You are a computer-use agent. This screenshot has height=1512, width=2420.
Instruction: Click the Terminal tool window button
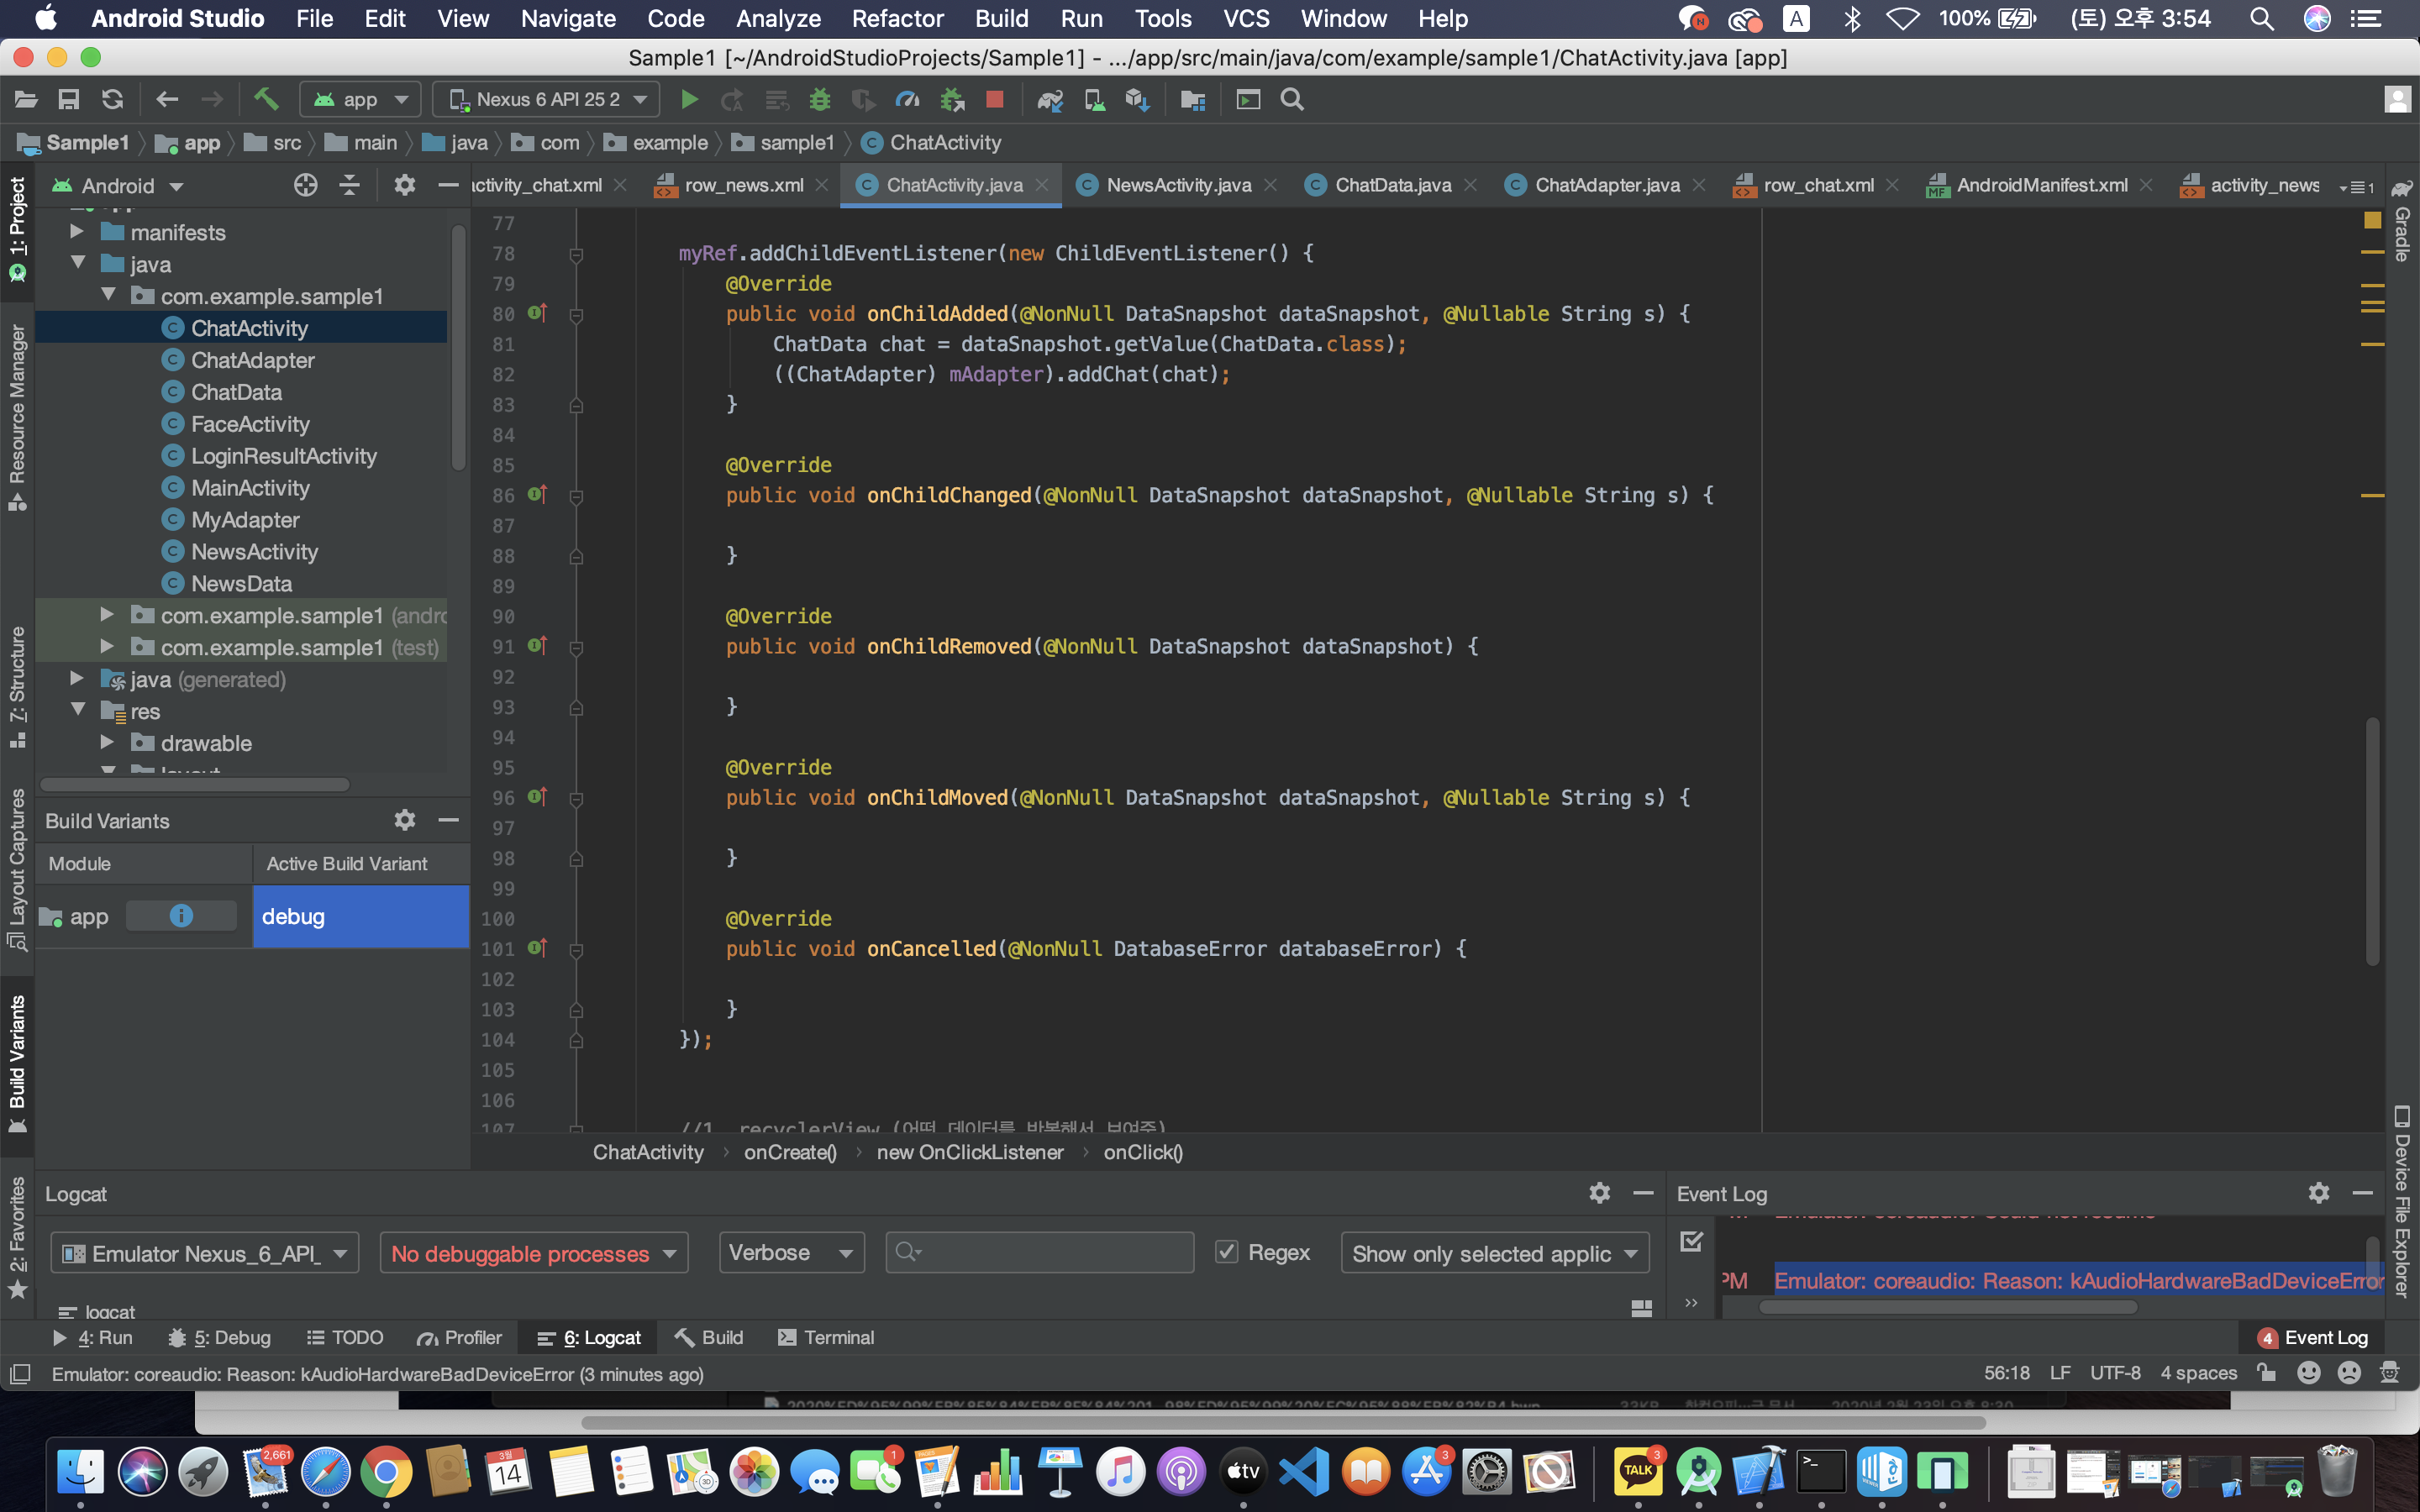point(826,1338)
